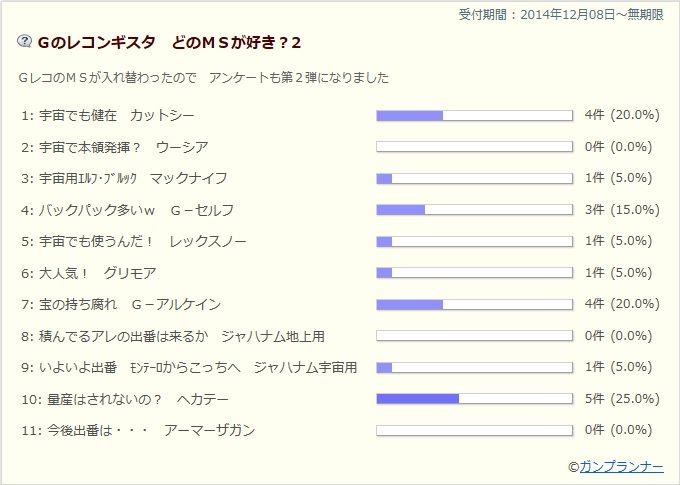
Task: Click the G-セルフ 15% result bar
Action: coord(474,210)
